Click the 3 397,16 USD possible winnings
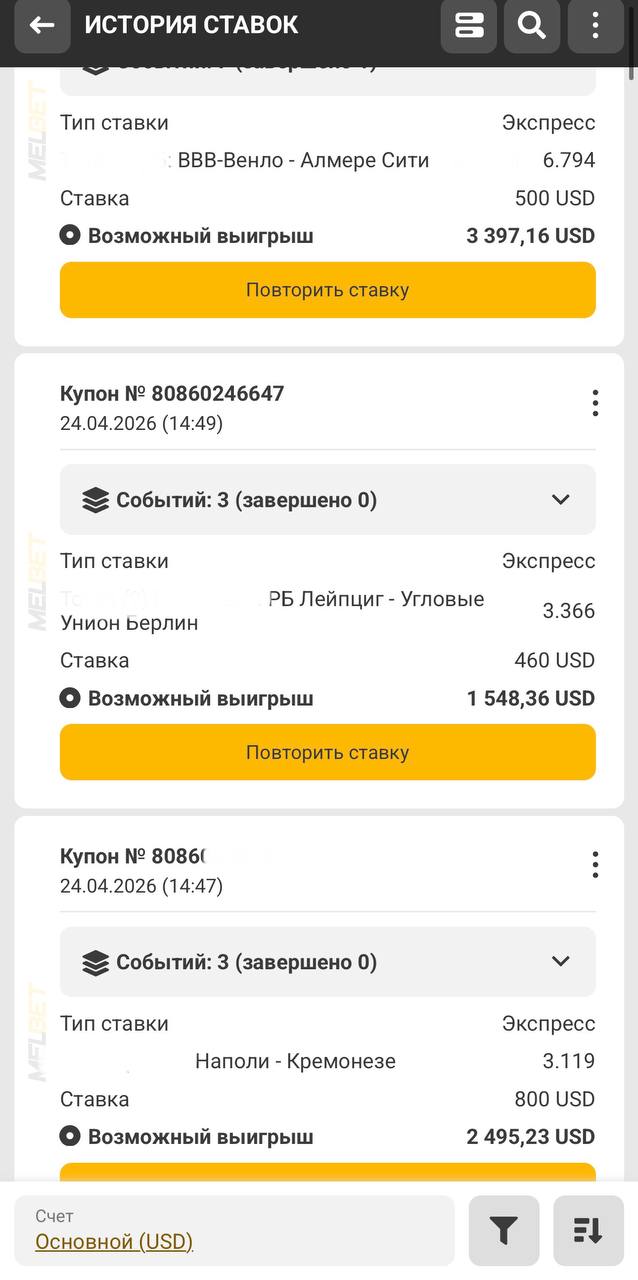The height and width of the screenshot is (1280, 638). [x=530, y=236]
